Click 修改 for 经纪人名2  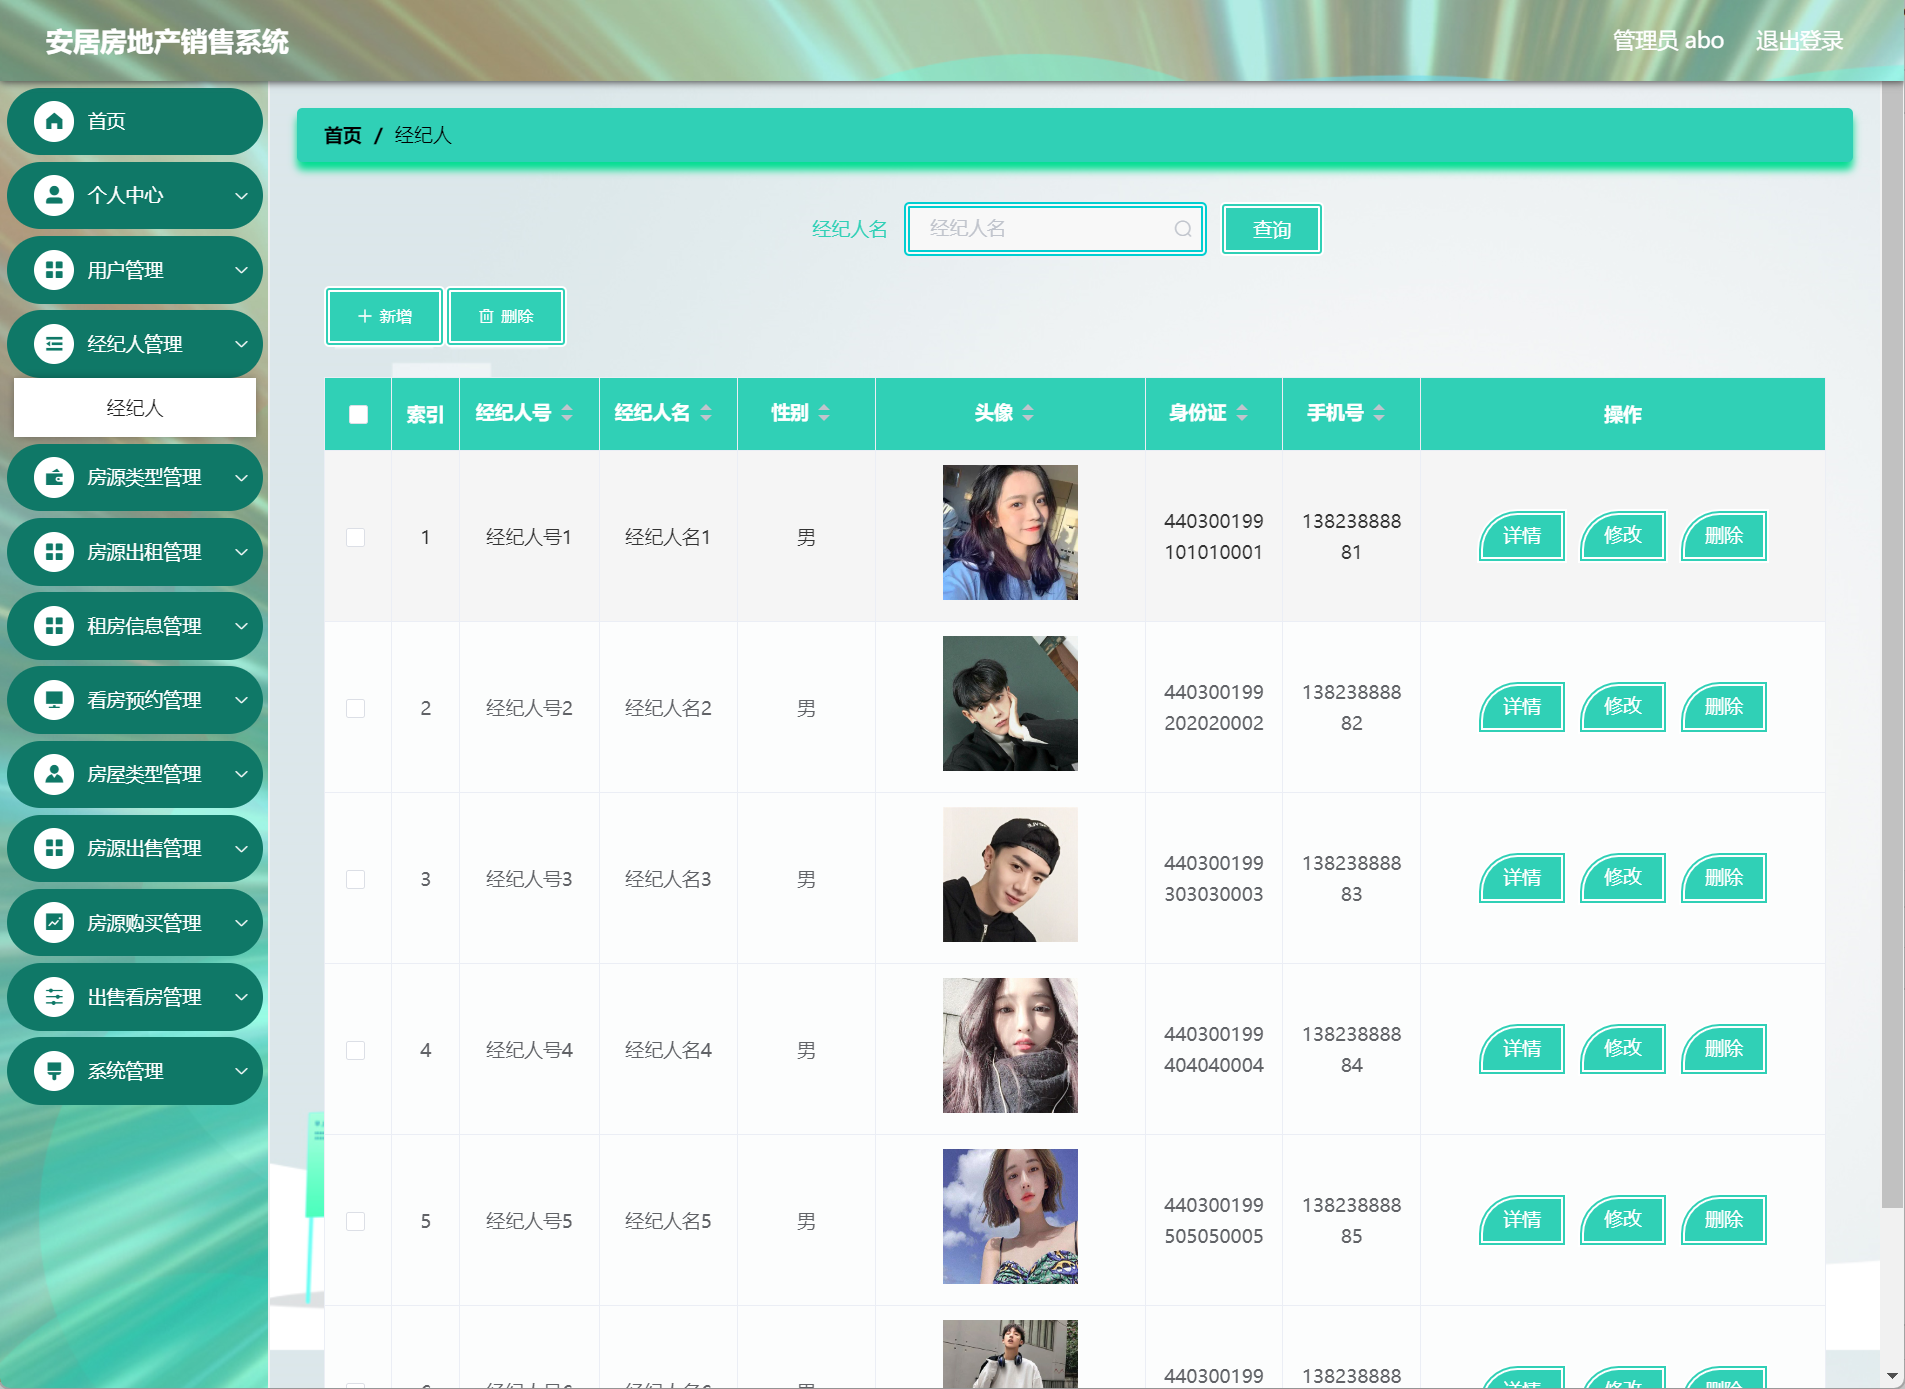click(x=1623, y=707)
